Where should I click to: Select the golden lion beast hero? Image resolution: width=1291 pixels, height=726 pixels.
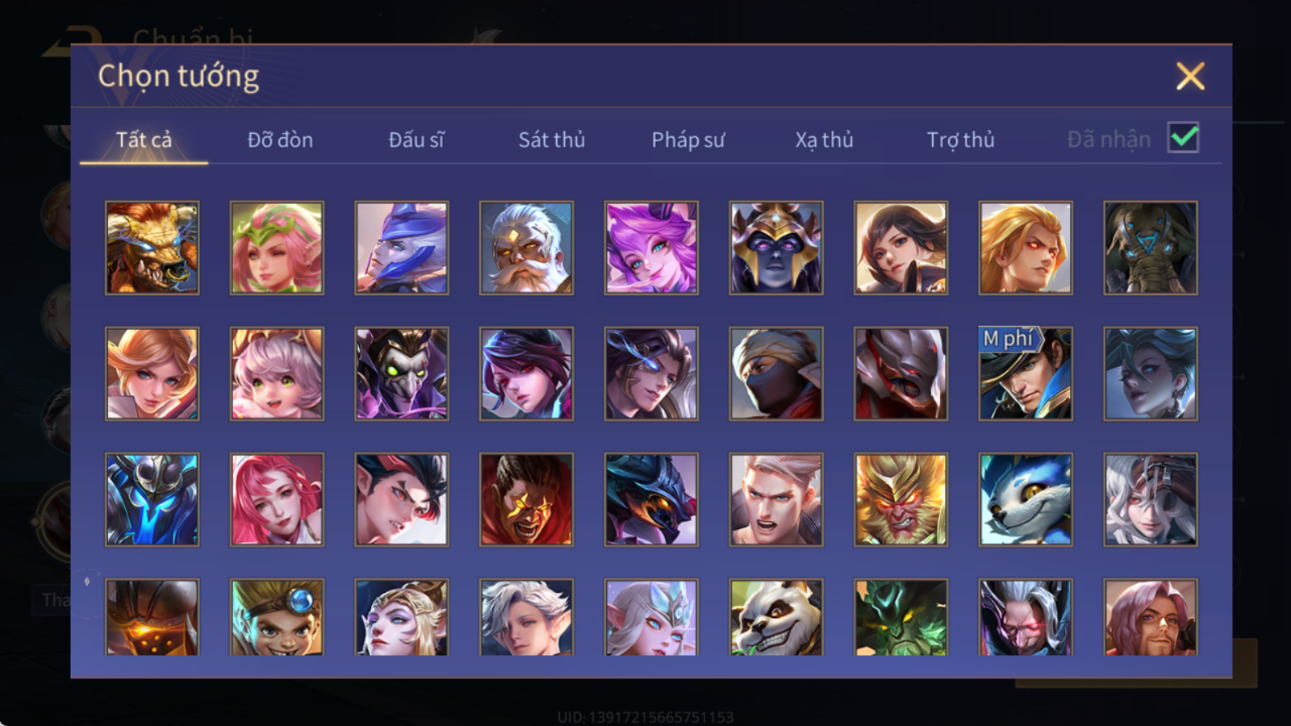tap(152, 247)
